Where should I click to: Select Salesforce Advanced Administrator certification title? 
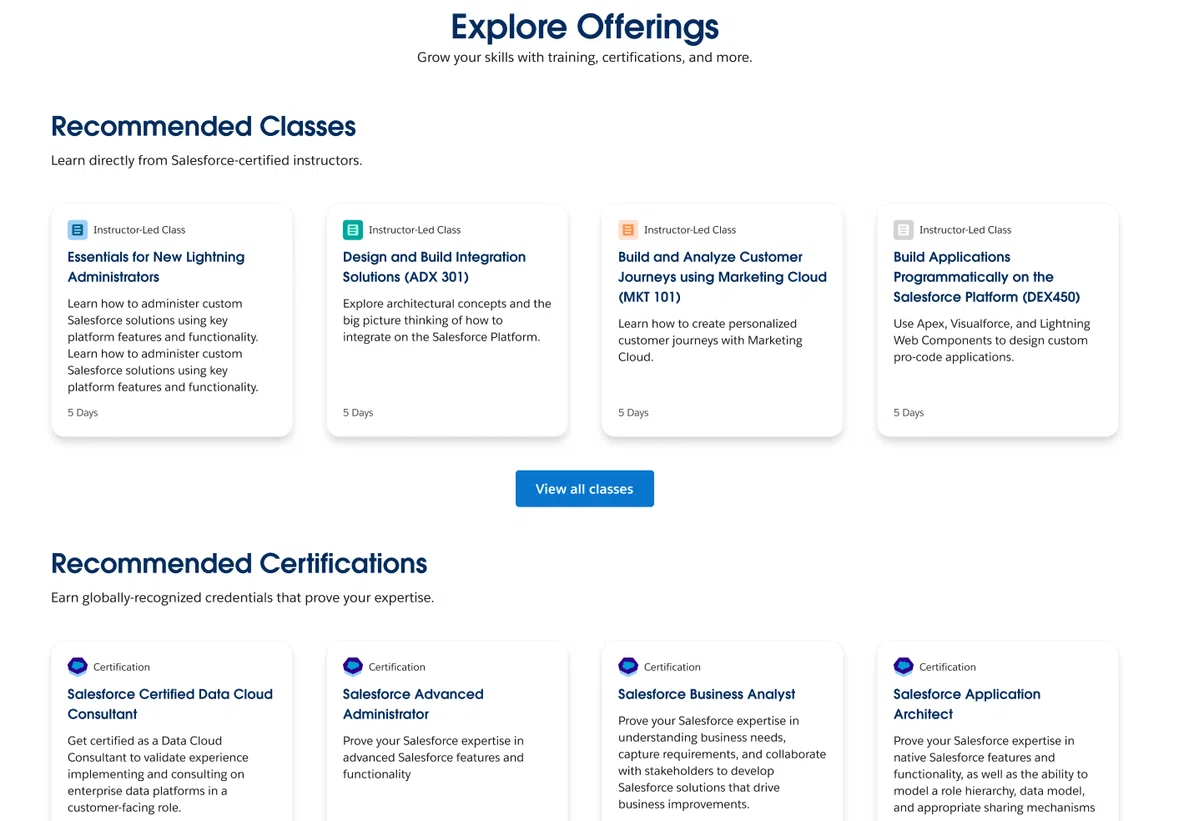pos(413,704)
